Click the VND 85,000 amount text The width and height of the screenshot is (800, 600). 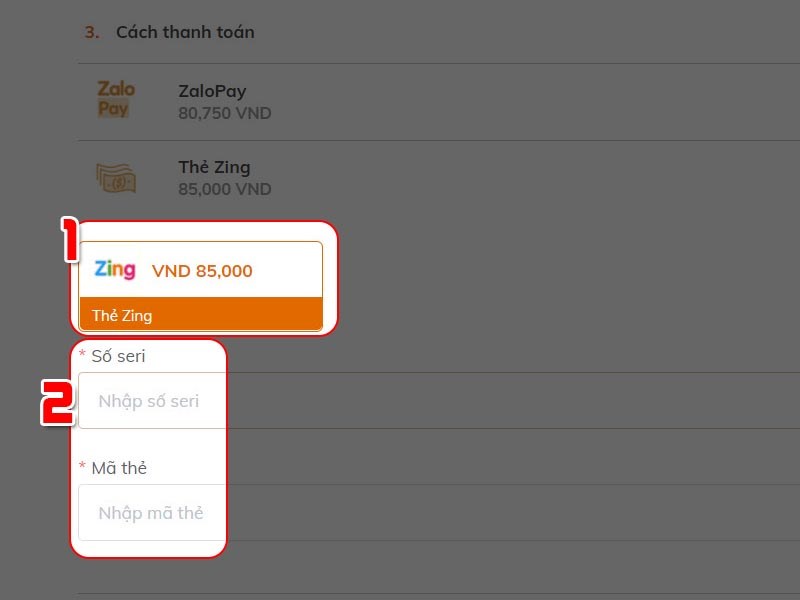click(202, 270)
